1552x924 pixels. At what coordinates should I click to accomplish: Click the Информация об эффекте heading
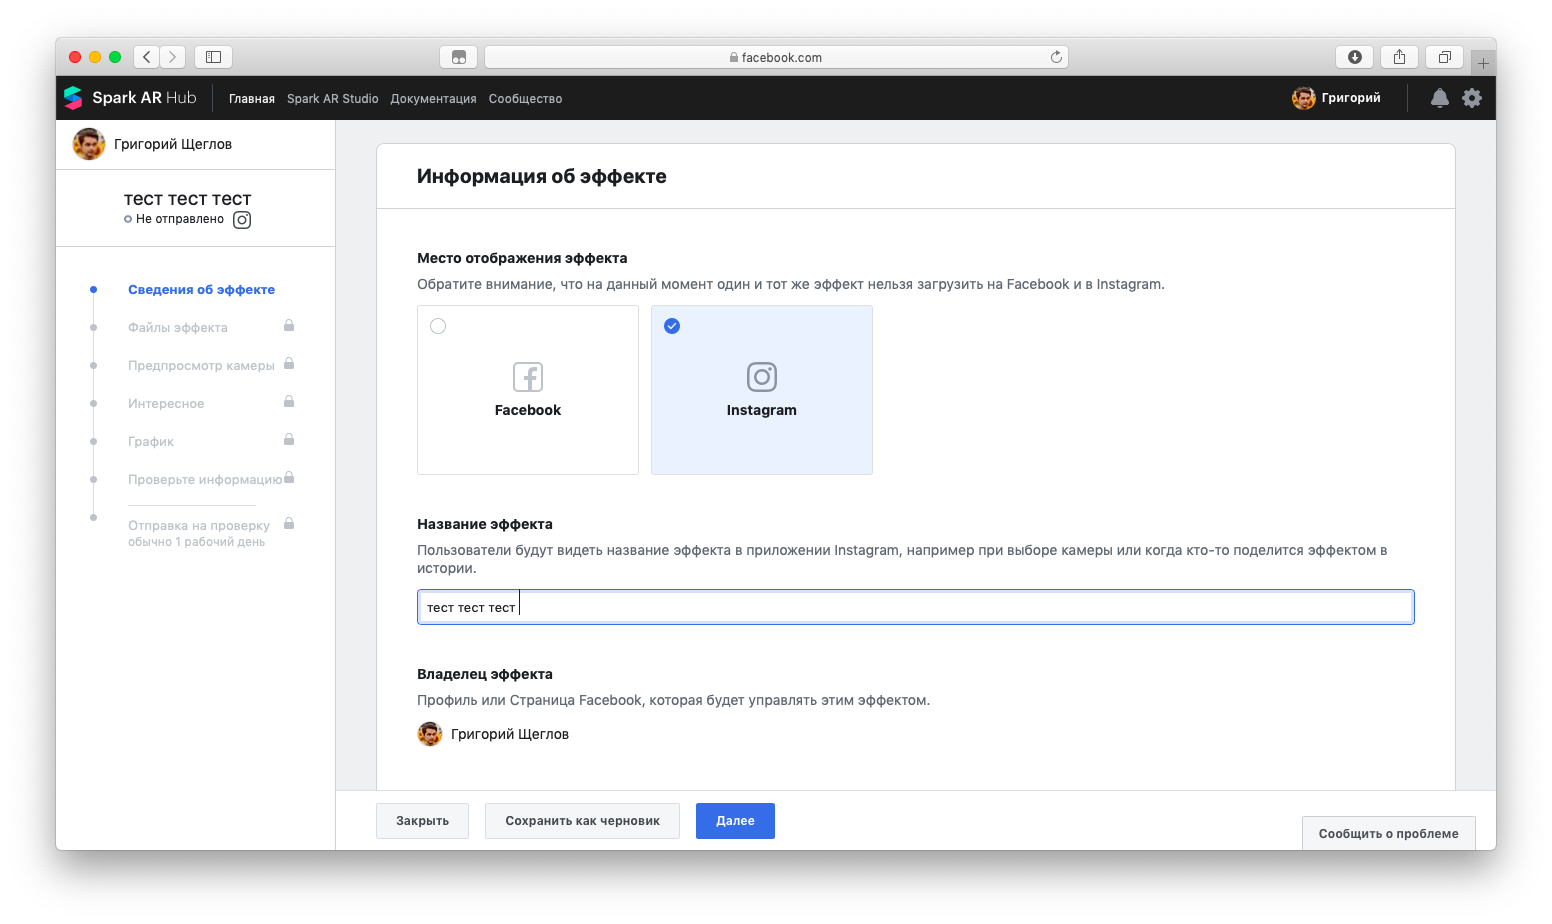click(x=542, y=176)
